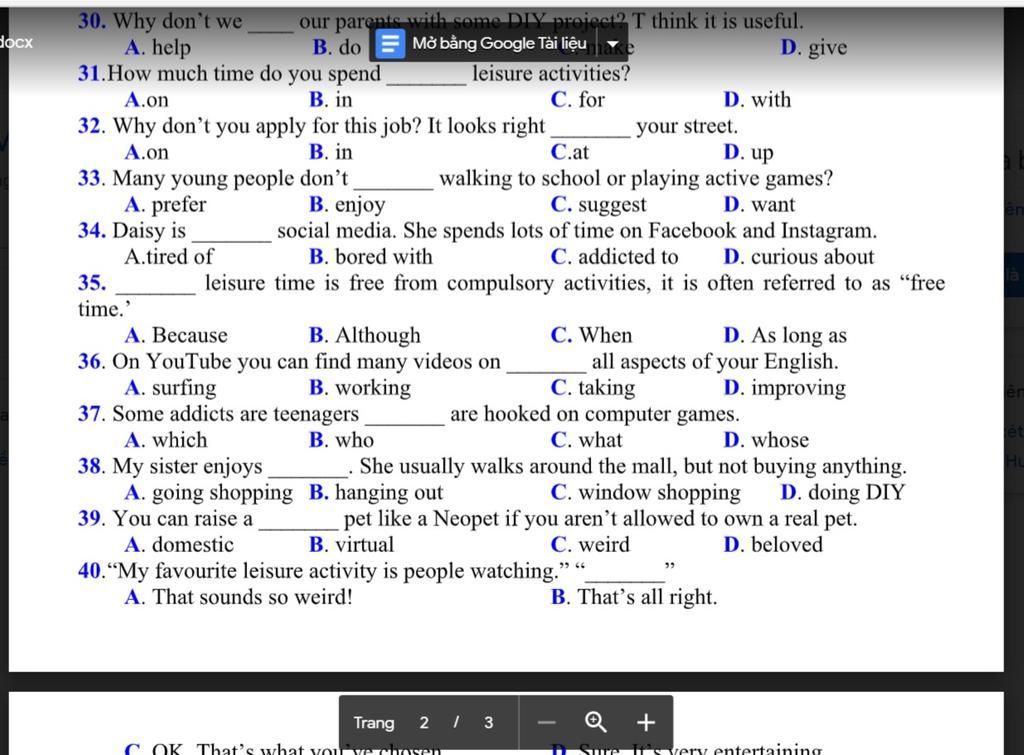
Task: Click answer A. which in question 37
Action: [x=166, y=440]
